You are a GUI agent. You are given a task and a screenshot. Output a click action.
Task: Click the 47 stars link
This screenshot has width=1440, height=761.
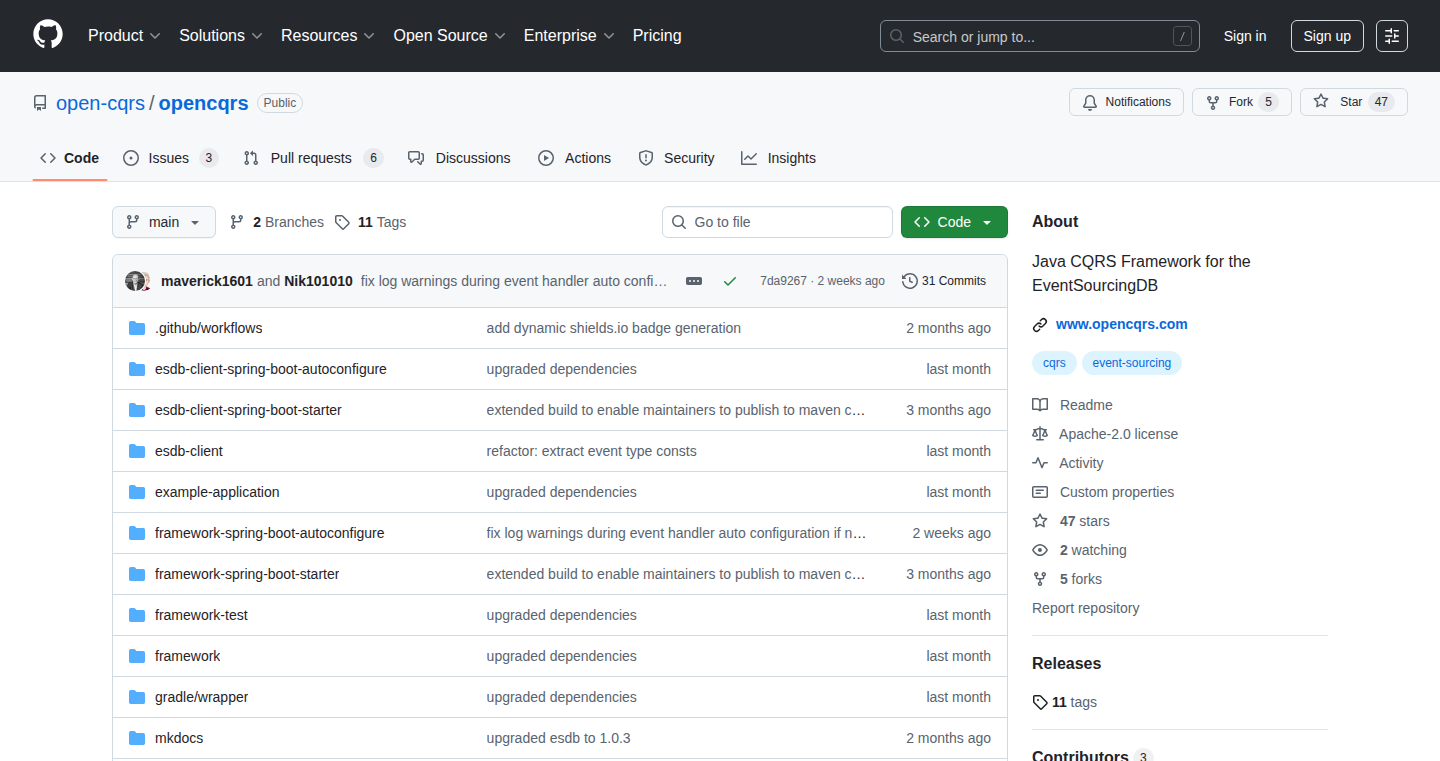coord(1084,521)
